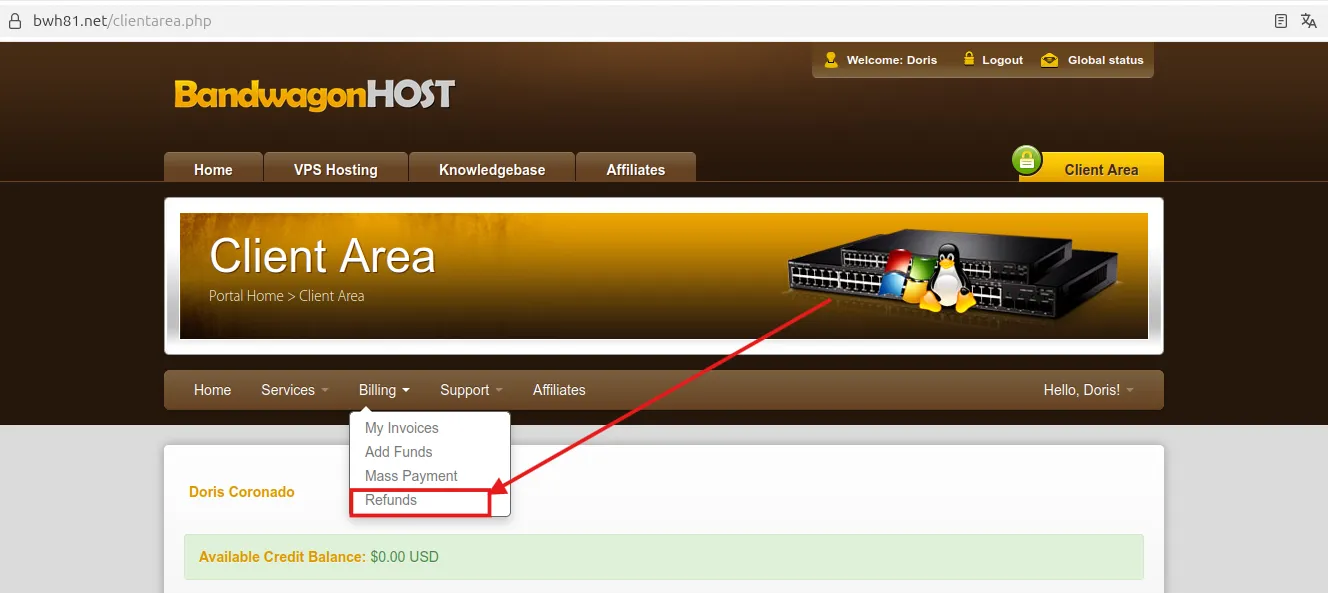This screenshot has width=1328, height=593.
Task: Click the Portal Home breadcrumb link
Action: [x=245, y=296]
